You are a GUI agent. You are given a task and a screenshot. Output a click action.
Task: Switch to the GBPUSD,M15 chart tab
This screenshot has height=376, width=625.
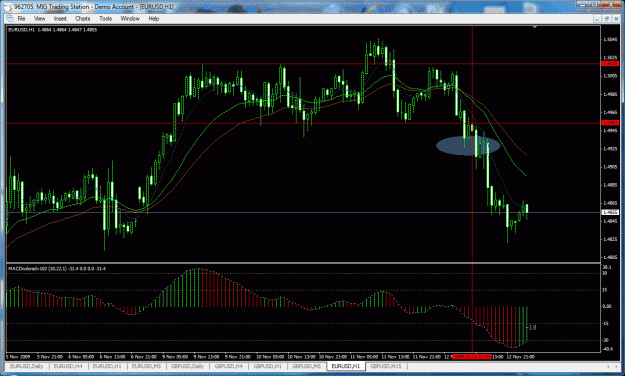(x=386, y=366)
